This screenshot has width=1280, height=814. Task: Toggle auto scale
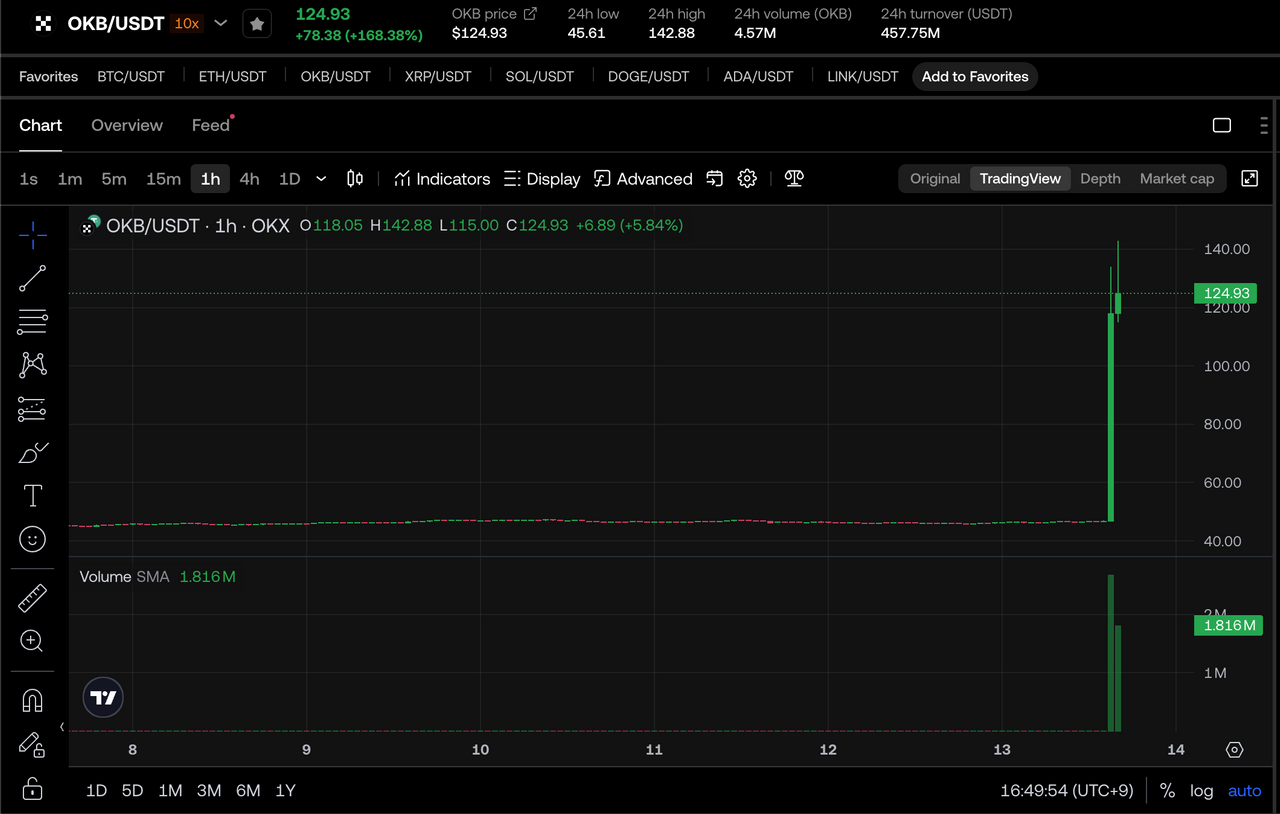coord(1245,791)
